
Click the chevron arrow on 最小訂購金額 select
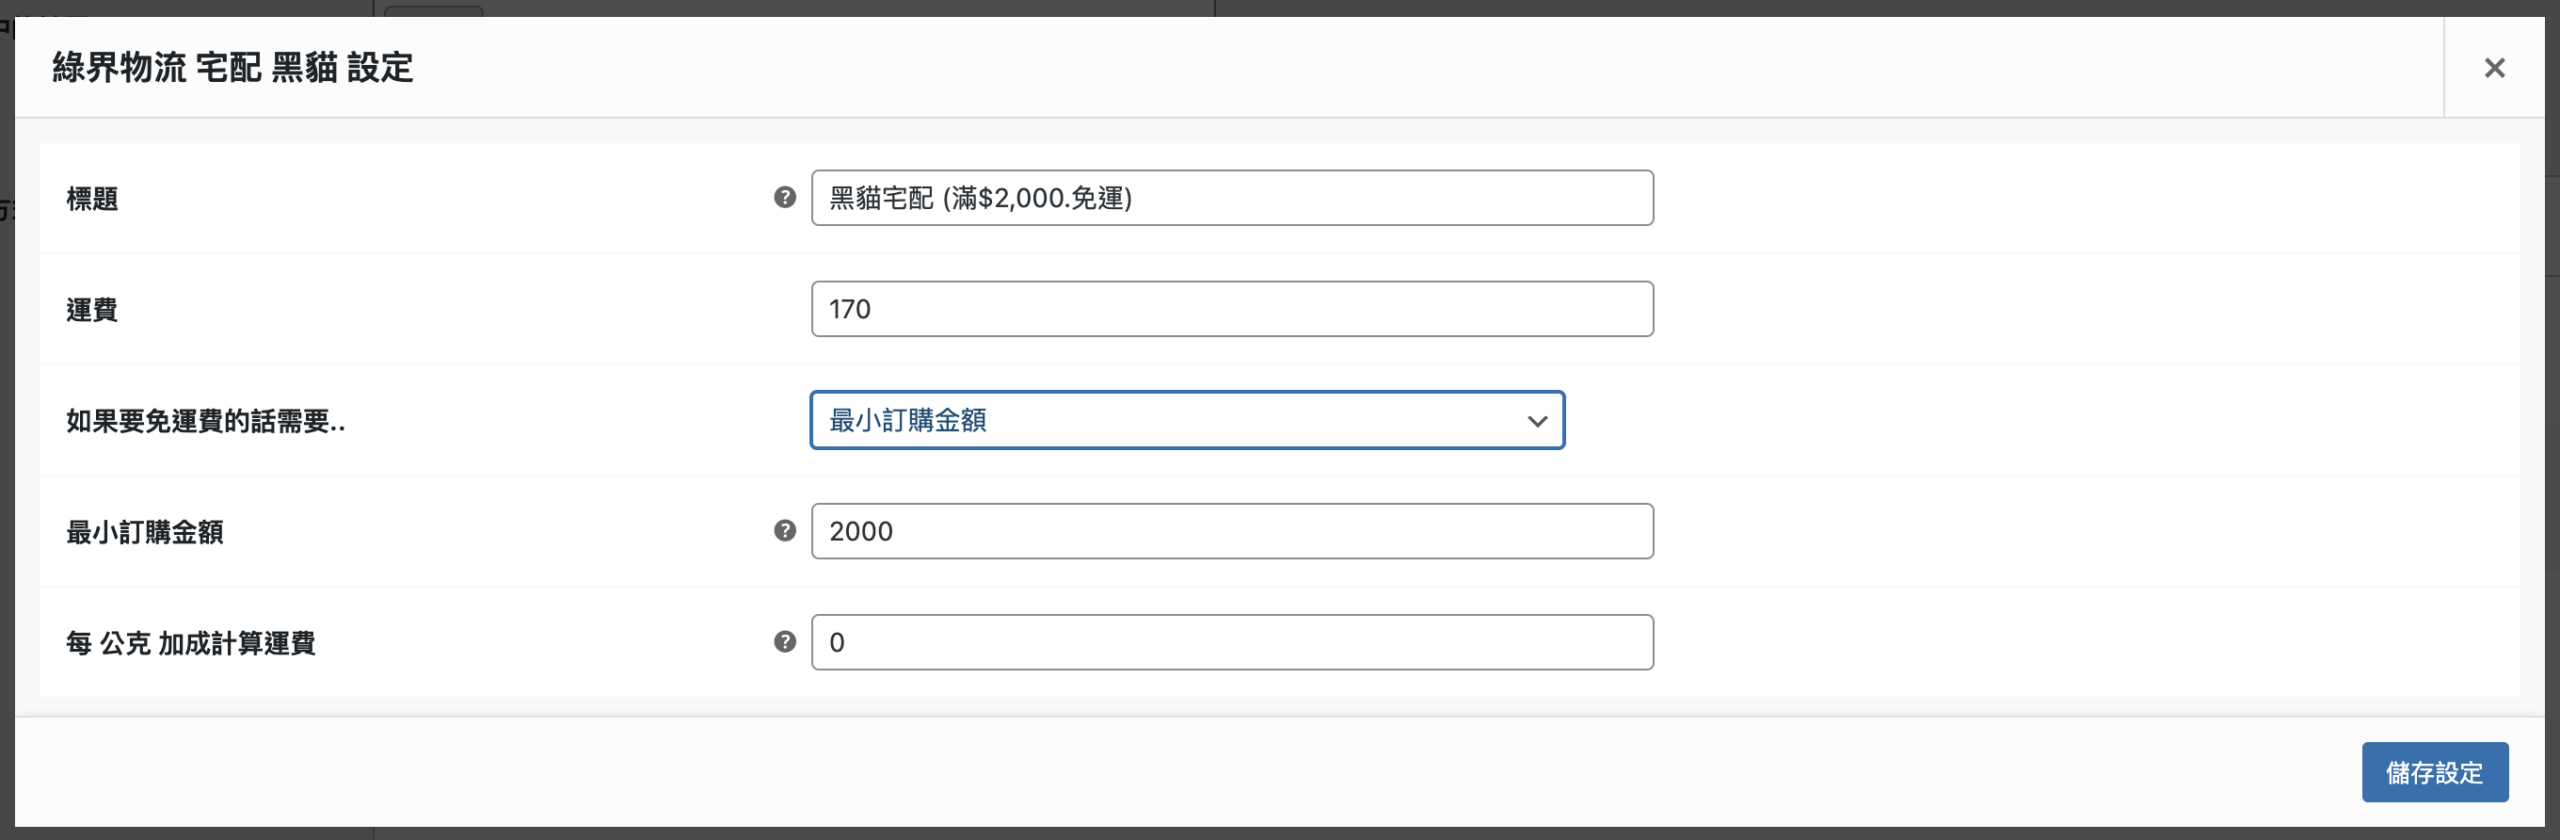pyautogui.click(x=1537, y=421)
